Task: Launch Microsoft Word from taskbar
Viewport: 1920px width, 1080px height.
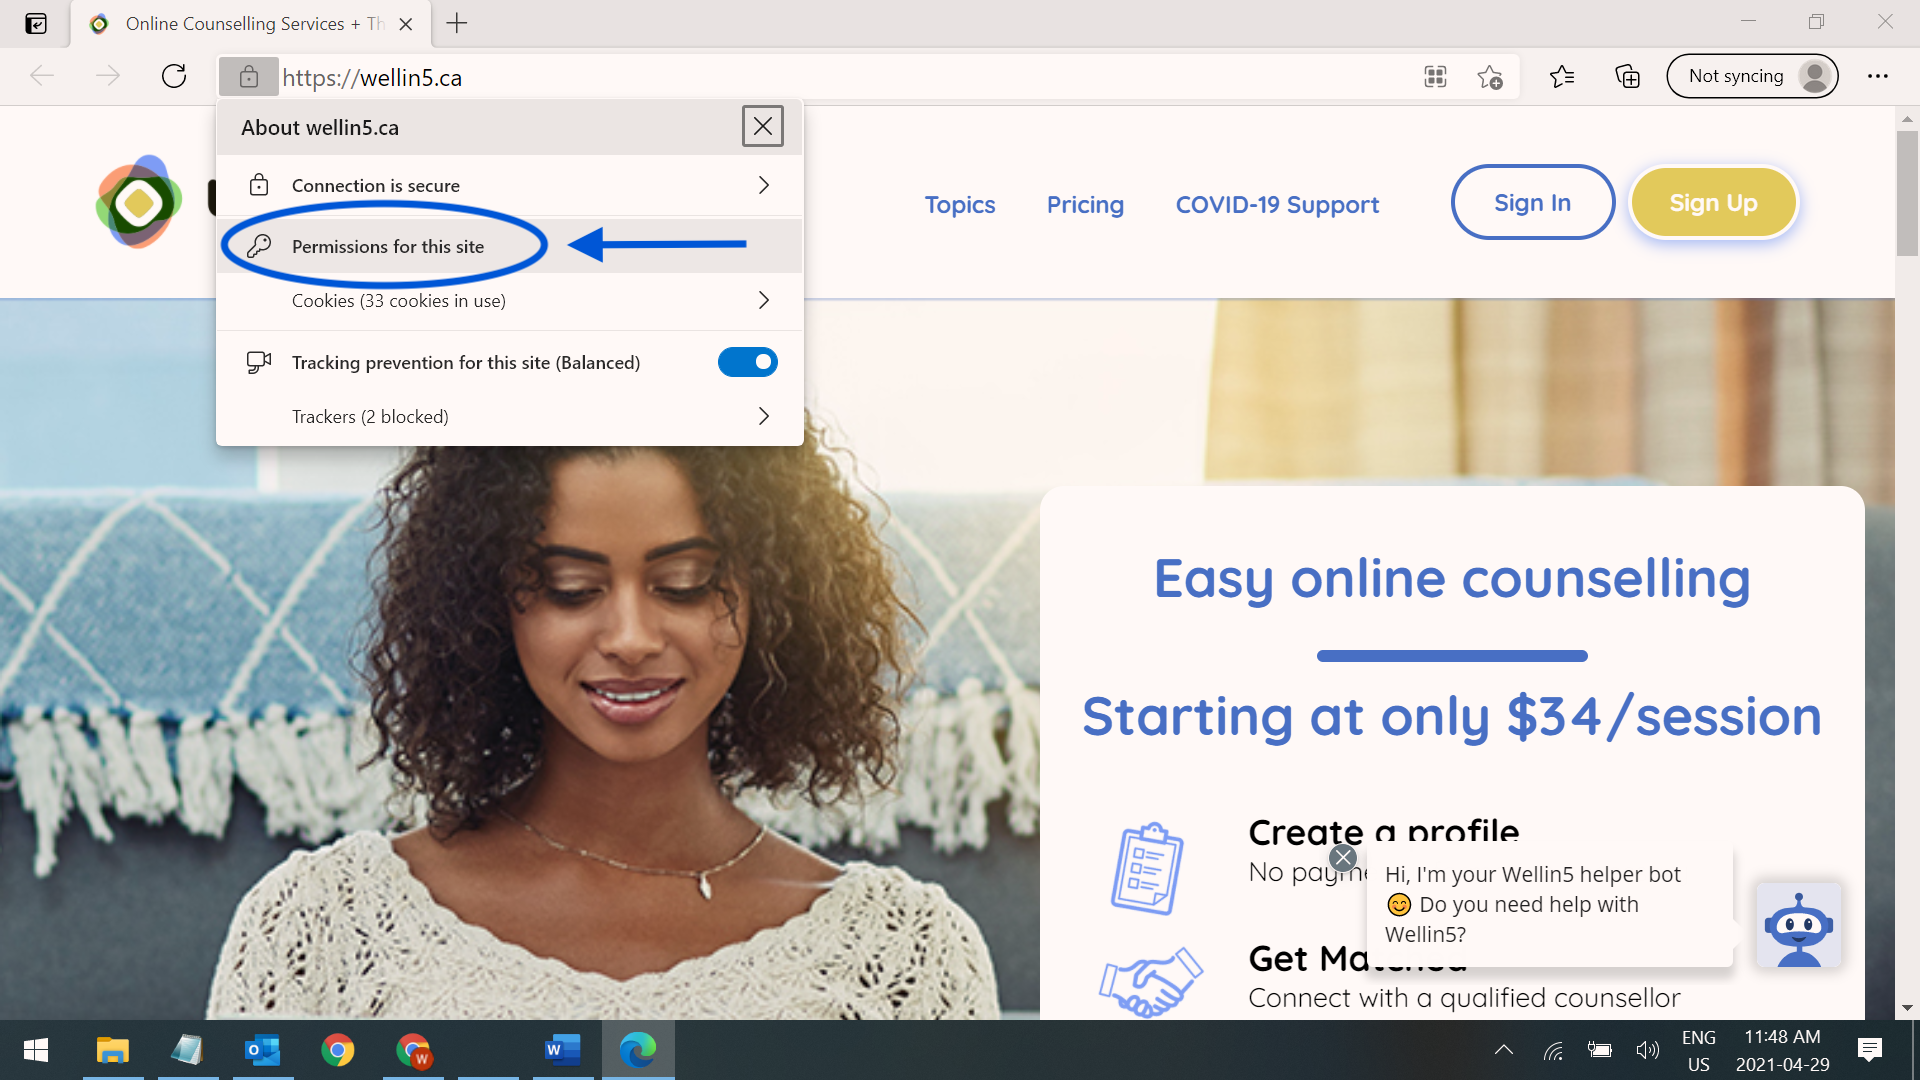Action: click(562, 1050)
